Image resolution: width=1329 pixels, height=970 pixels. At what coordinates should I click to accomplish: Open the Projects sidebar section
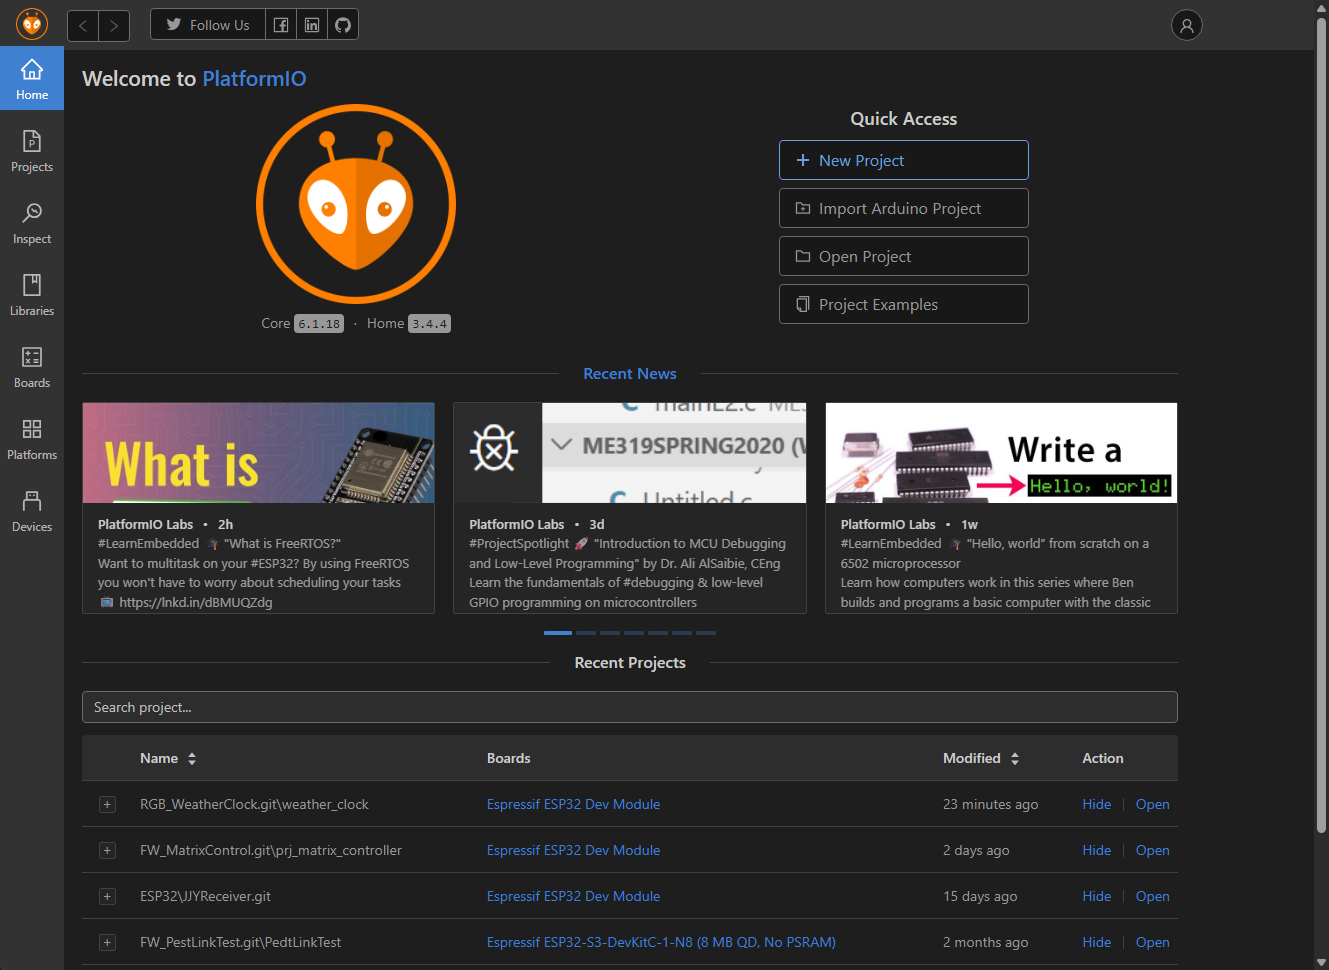pos(32,151)
